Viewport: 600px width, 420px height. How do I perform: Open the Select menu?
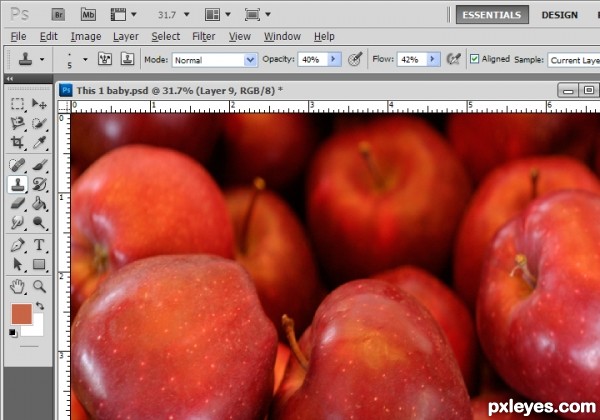pyautogui.click(x=165, y=37)
